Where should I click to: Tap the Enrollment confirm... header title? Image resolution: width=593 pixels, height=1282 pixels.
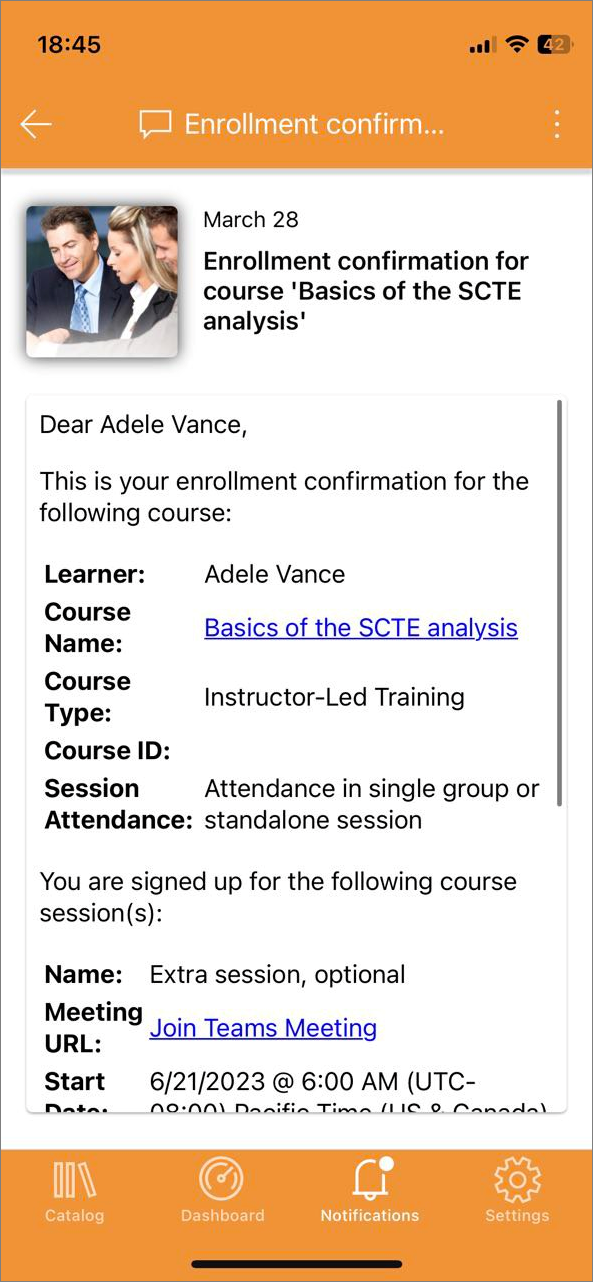pos(314,125)
